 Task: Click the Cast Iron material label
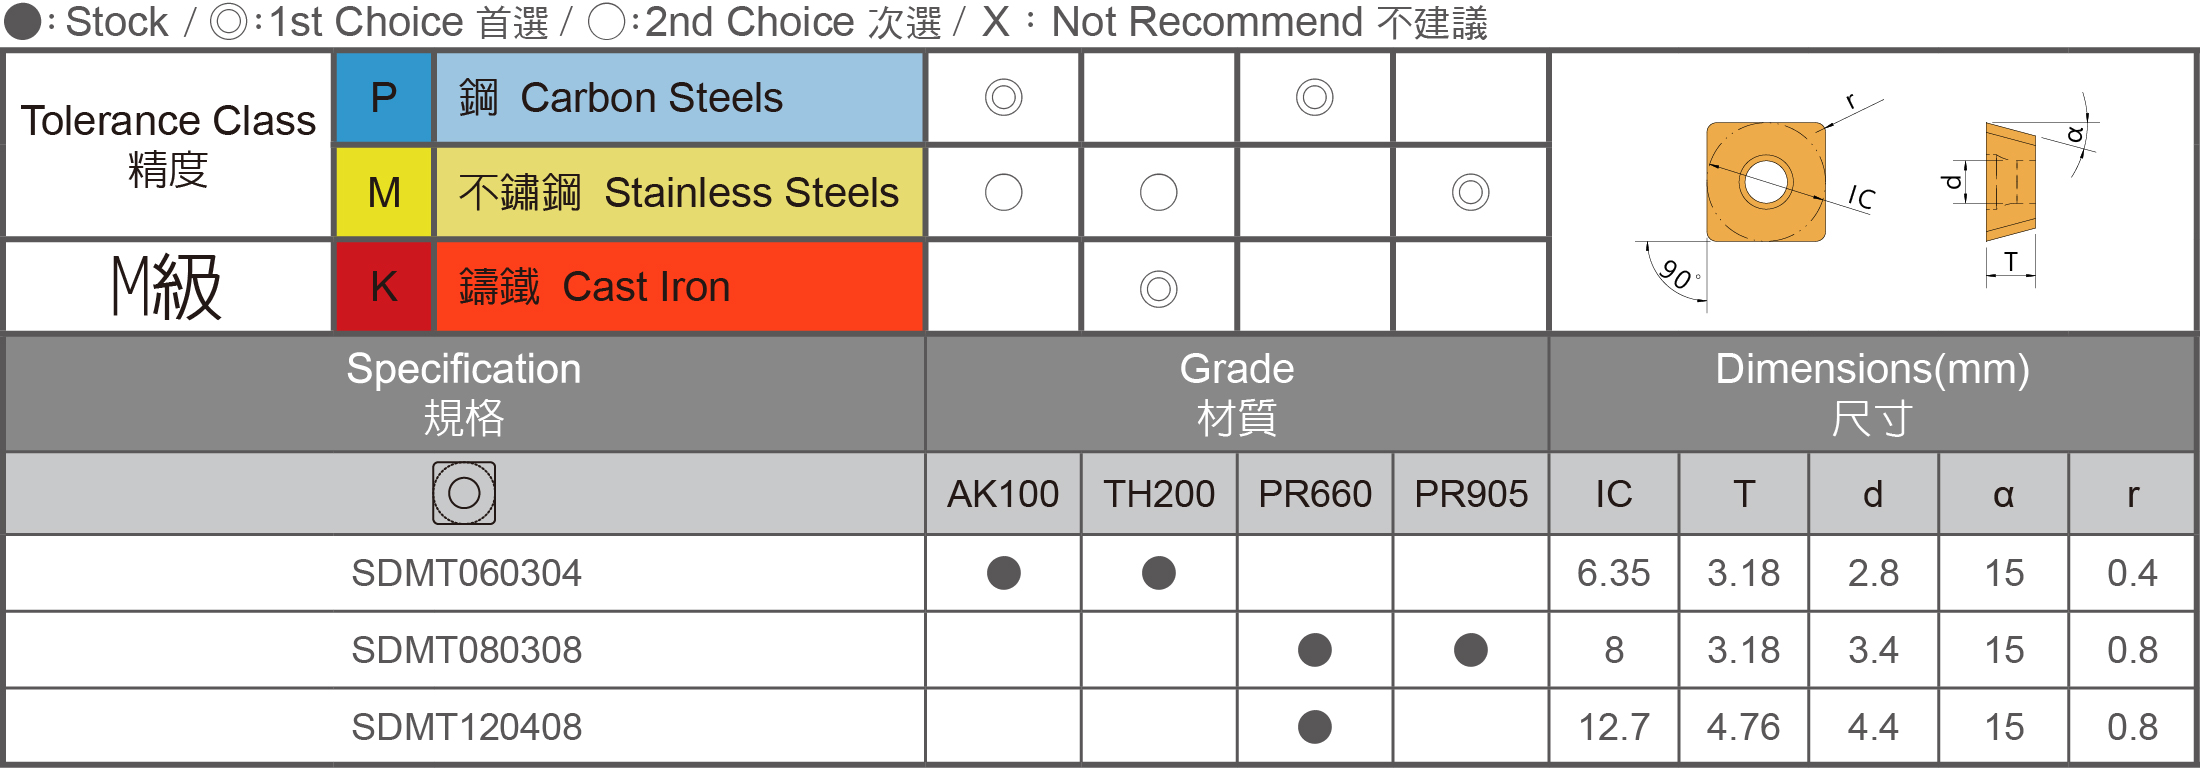(646, 287)
